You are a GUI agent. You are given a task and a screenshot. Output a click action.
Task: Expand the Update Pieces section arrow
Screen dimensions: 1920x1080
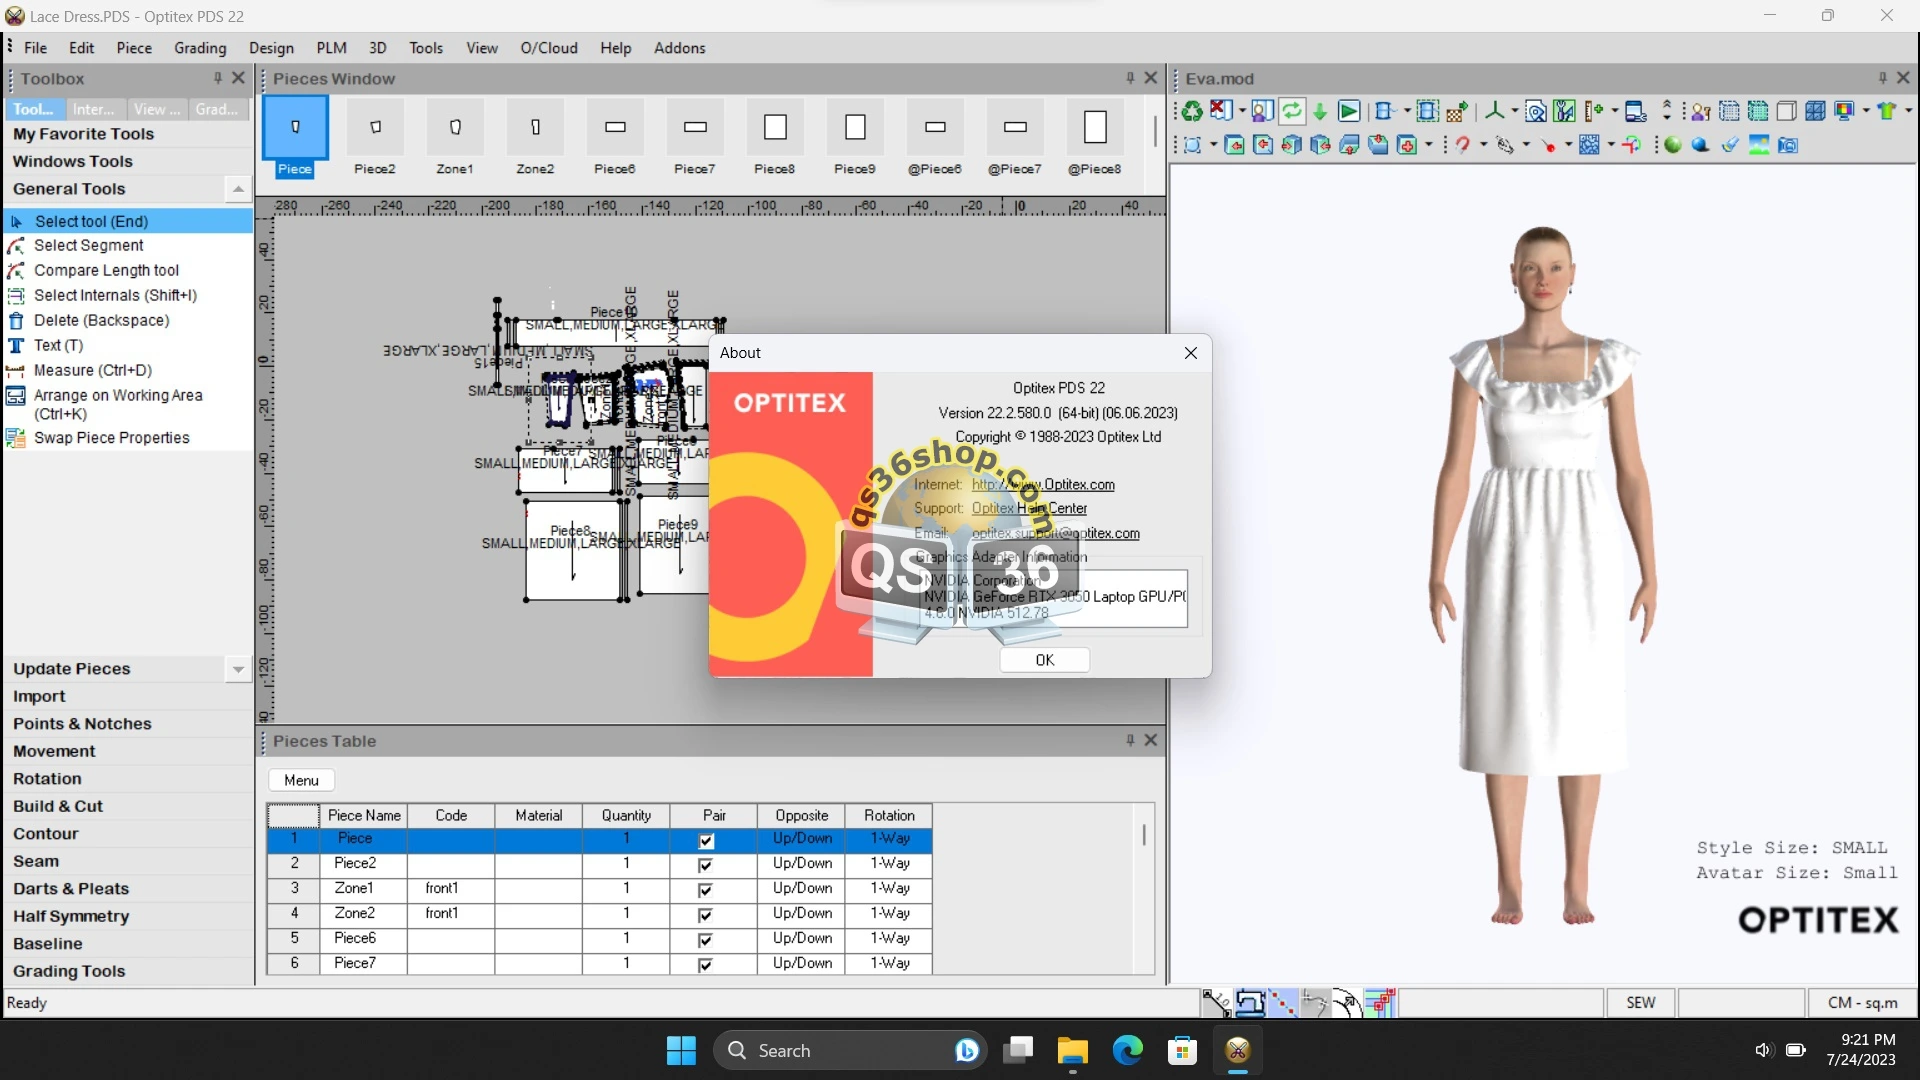coord(237,669)
